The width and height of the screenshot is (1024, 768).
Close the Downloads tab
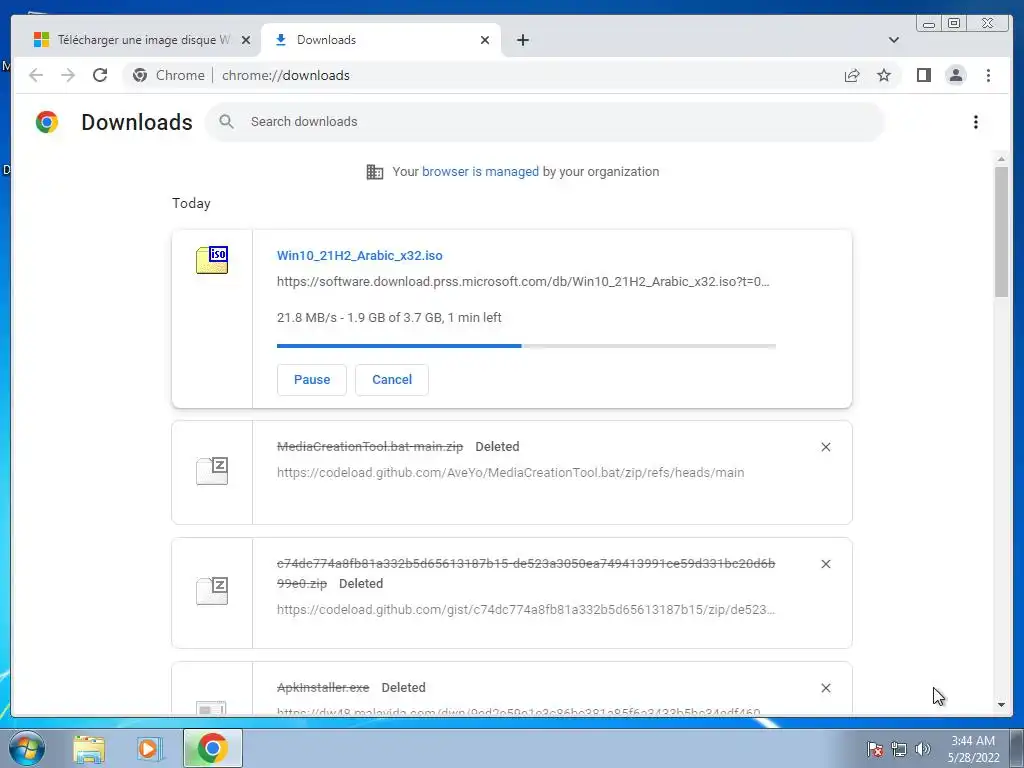[x=485, y=40]
